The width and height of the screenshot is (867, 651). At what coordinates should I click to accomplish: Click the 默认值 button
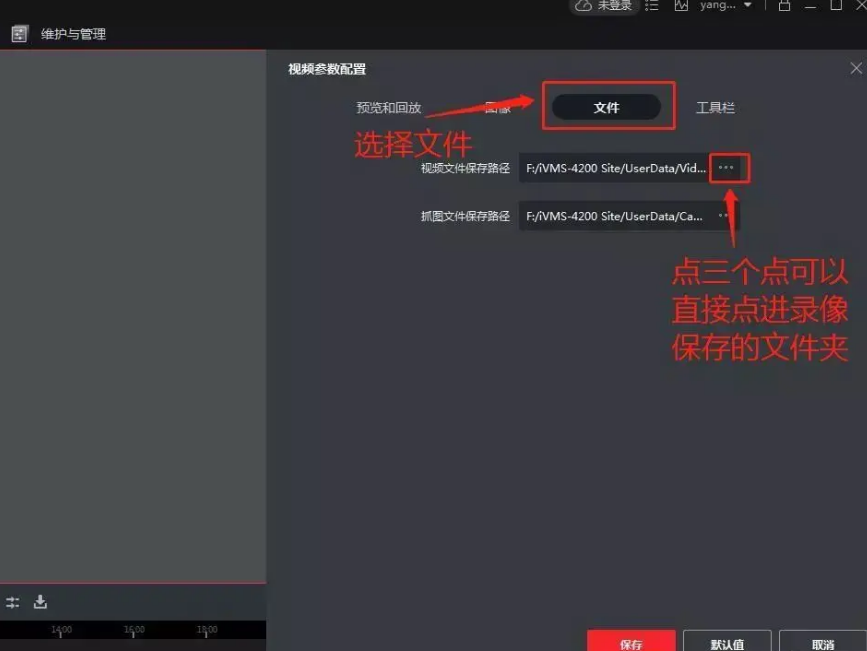coord(727,643)
